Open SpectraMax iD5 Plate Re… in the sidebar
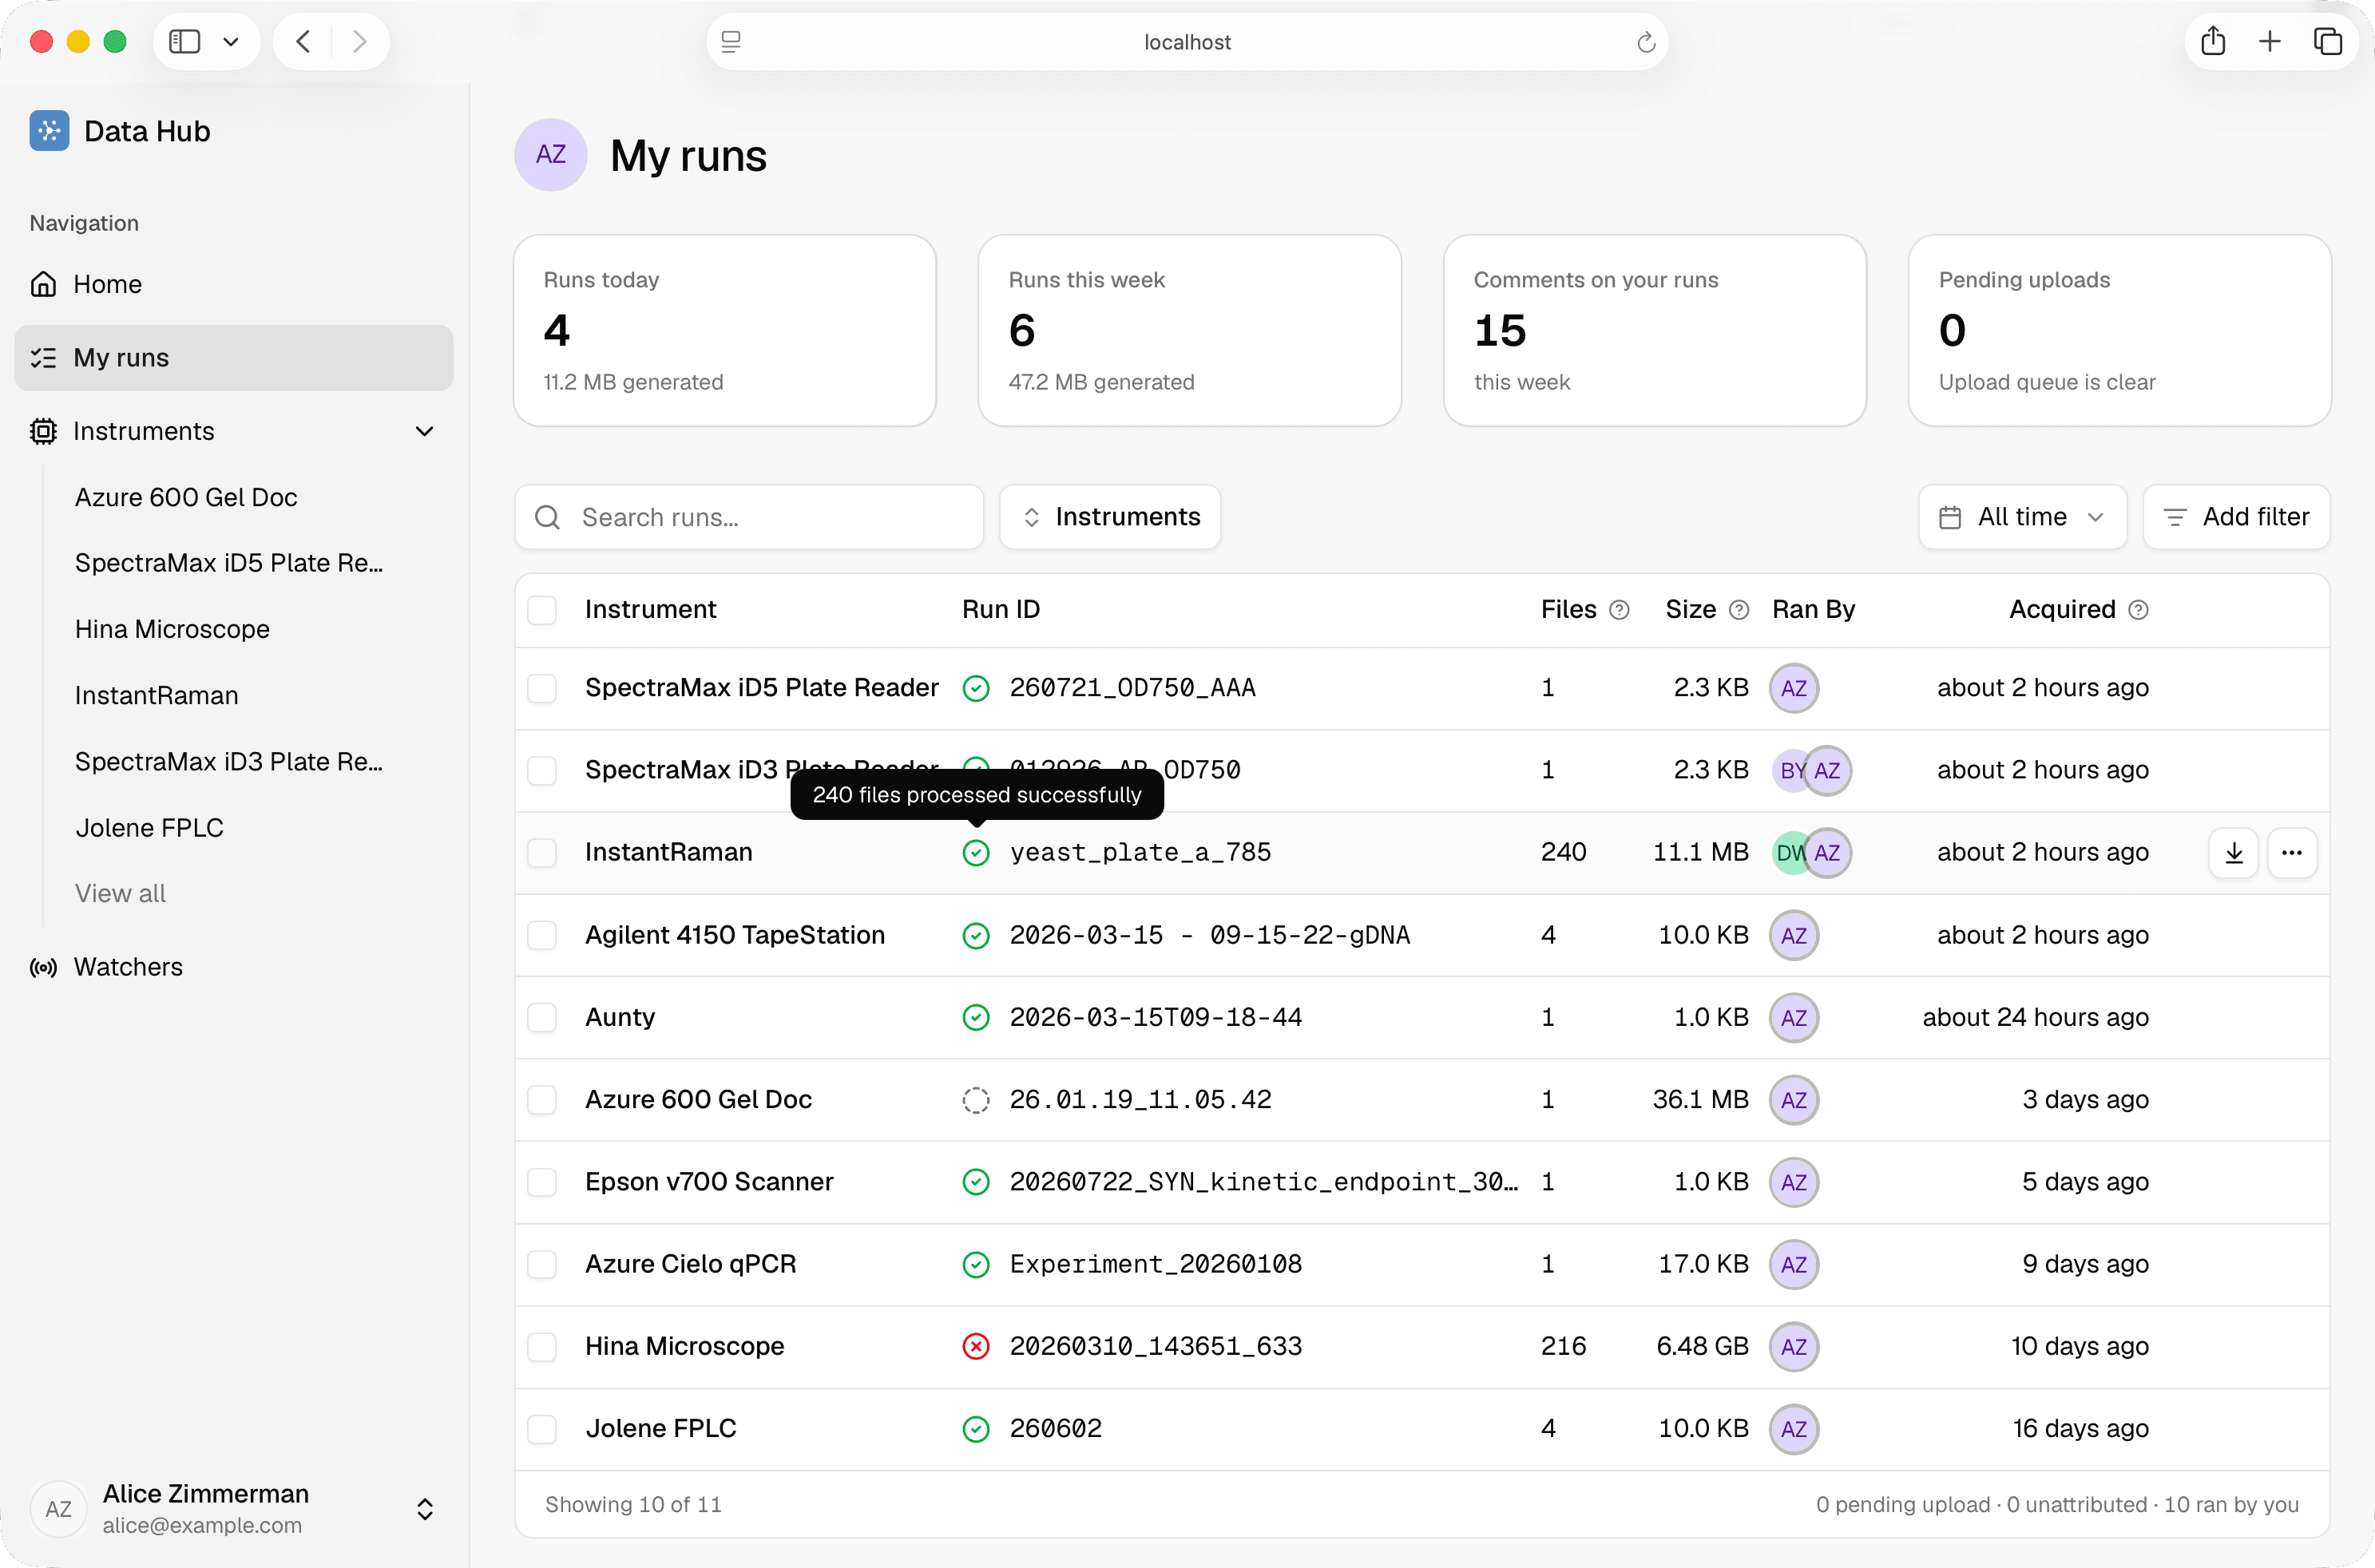Viewport: 2375px width, 1568px height. click(229, 563)
